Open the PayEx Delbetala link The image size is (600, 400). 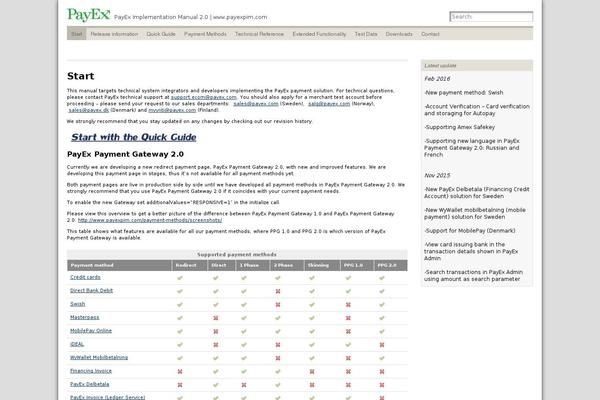pyautogui.click(x=90, y=384)
